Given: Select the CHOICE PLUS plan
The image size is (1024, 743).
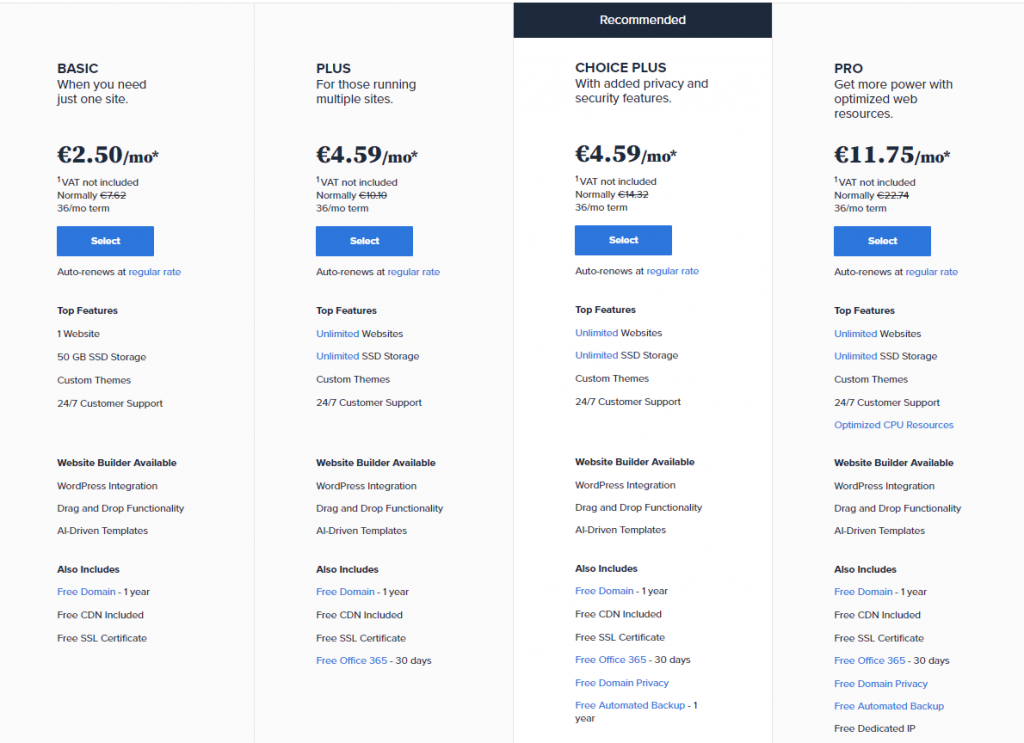Looking at the screenshot, I should [623, 240].
